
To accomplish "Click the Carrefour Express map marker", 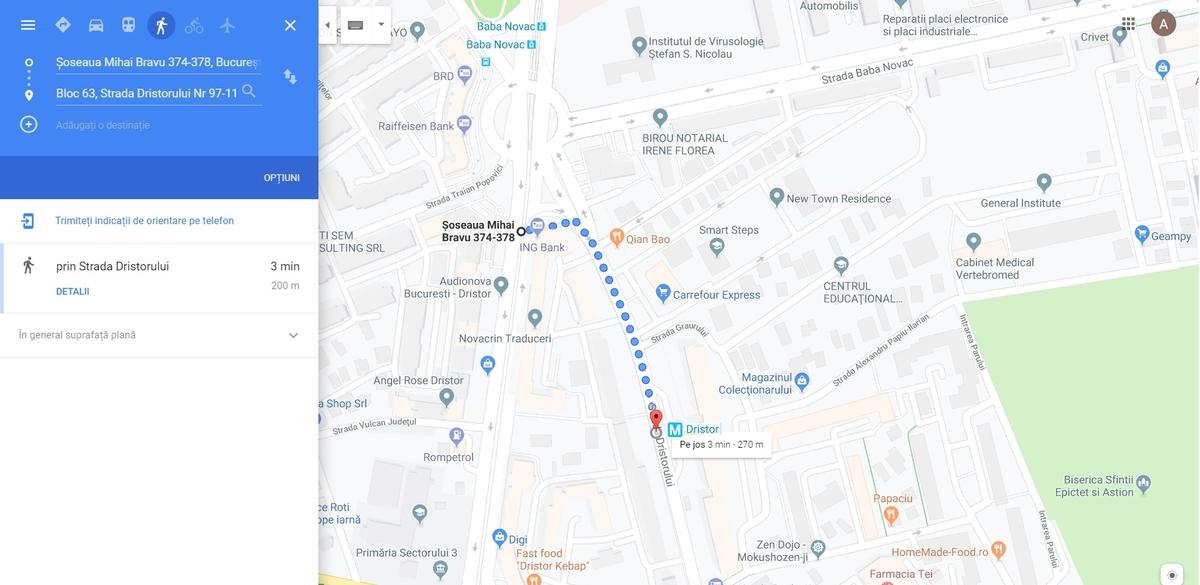I will 662,293.
